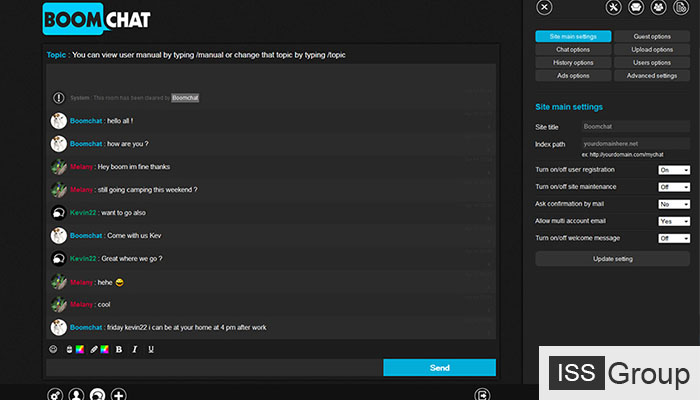Viewport: 700px width, 400px height.
Task: Click Boomchat's avatar beside 'how are you ?'
Action: point(58,144)
